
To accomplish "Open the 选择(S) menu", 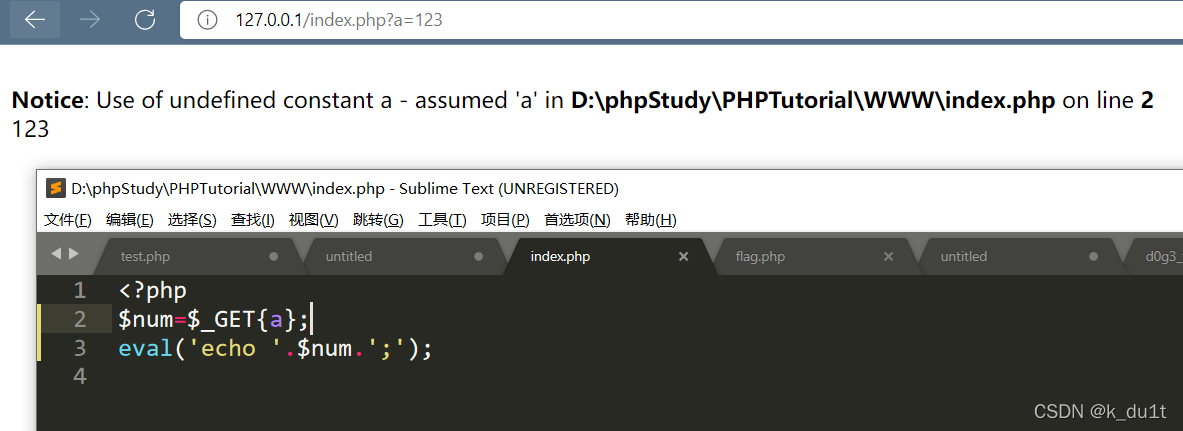I will pyautogui.click(x=192, y=220).
